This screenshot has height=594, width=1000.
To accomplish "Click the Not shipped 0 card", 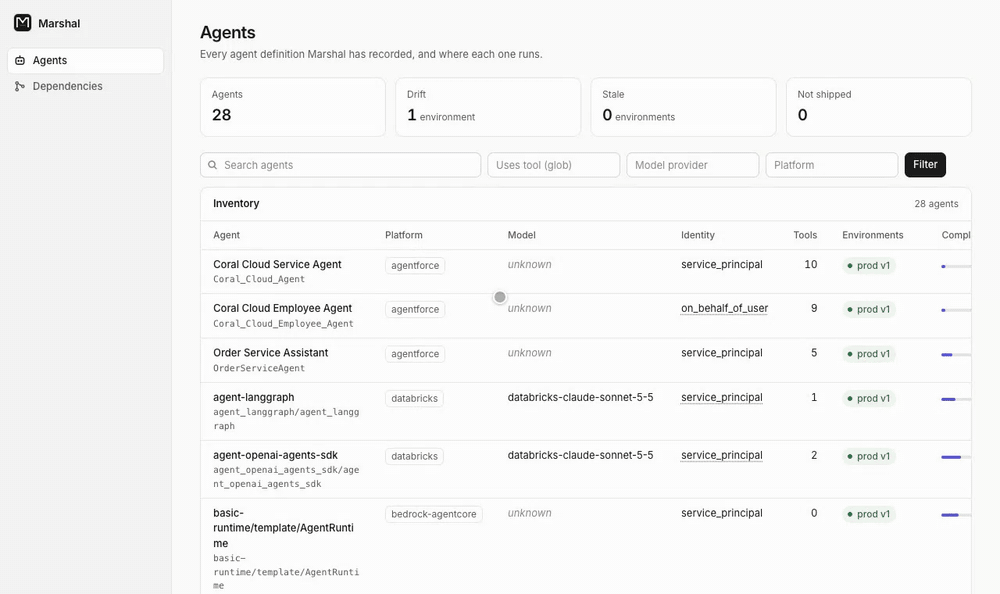I will coord(879,107).
